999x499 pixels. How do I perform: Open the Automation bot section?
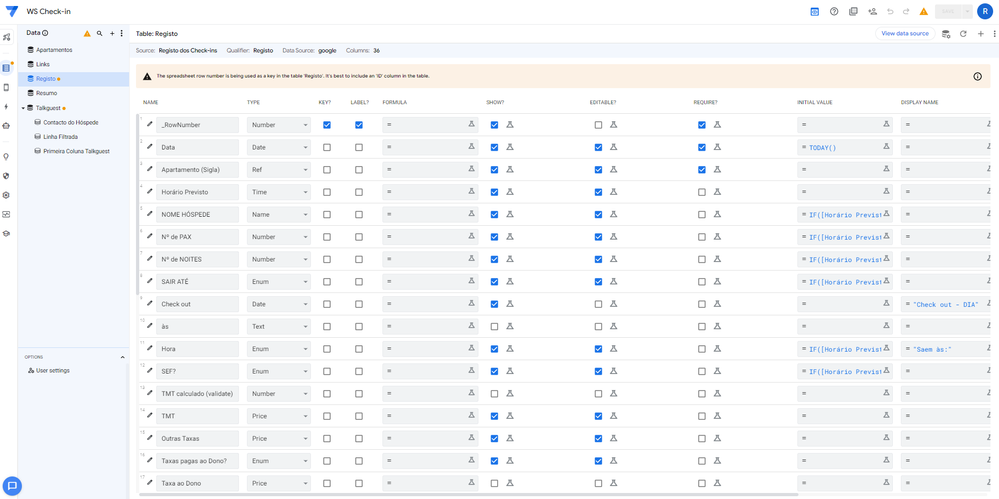(6, 126)
